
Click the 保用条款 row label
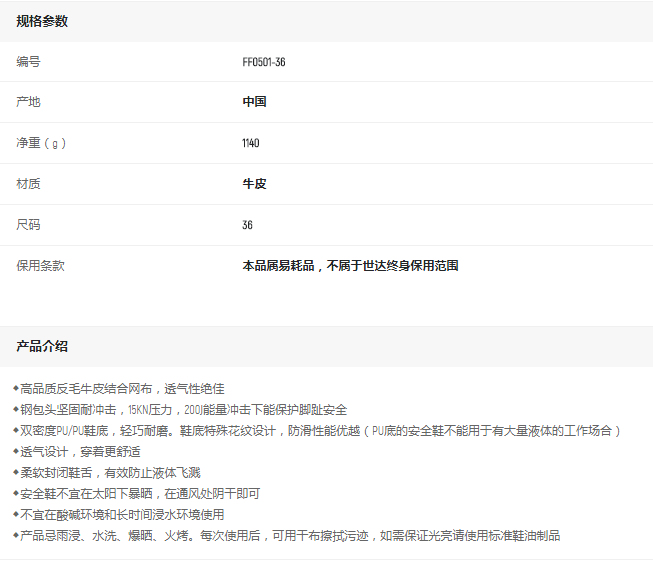tap(40, 266)
